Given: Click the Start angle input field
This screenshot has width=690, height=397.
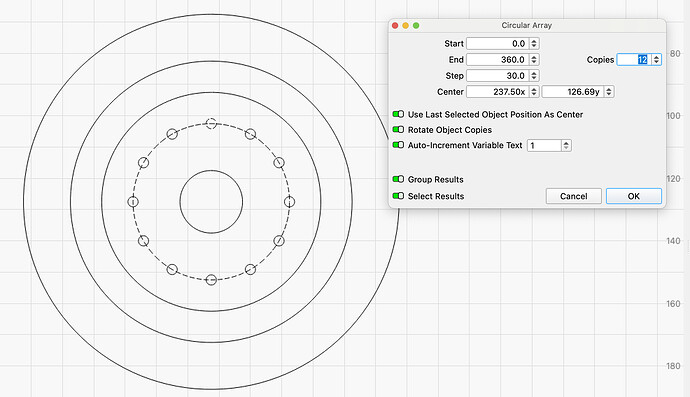Looking at the screenshot, I should tap(497, 44).
